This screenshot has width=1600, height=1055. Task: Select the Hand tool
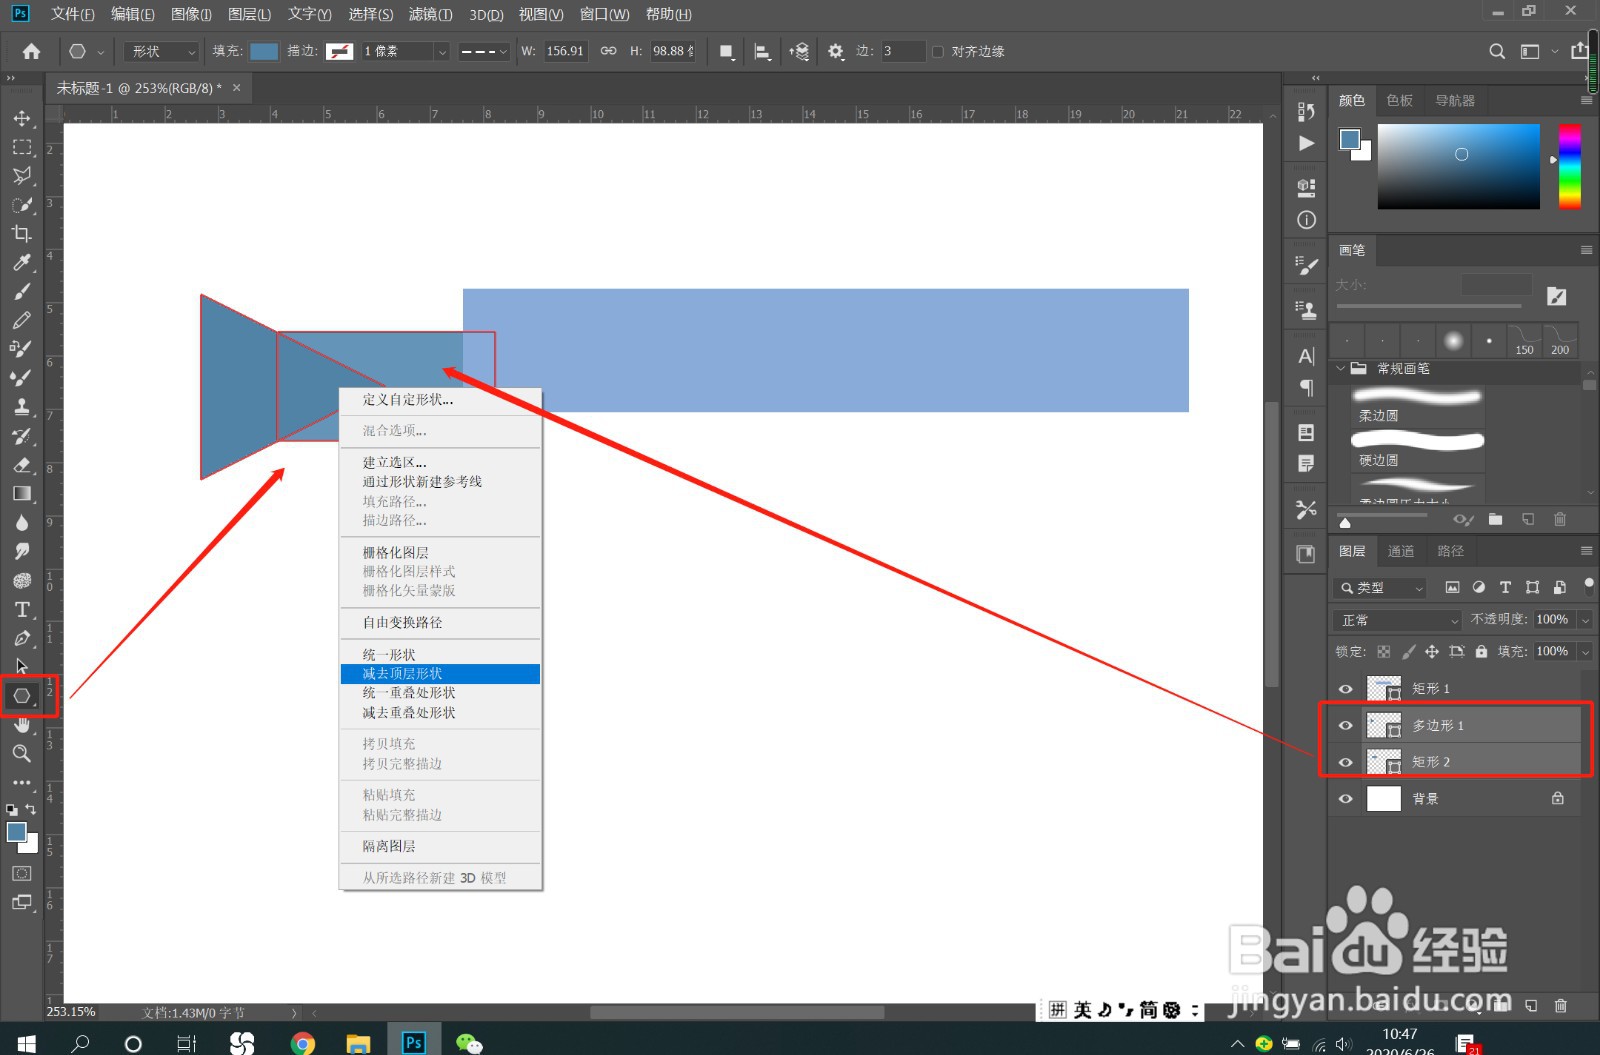click(21, 724)
